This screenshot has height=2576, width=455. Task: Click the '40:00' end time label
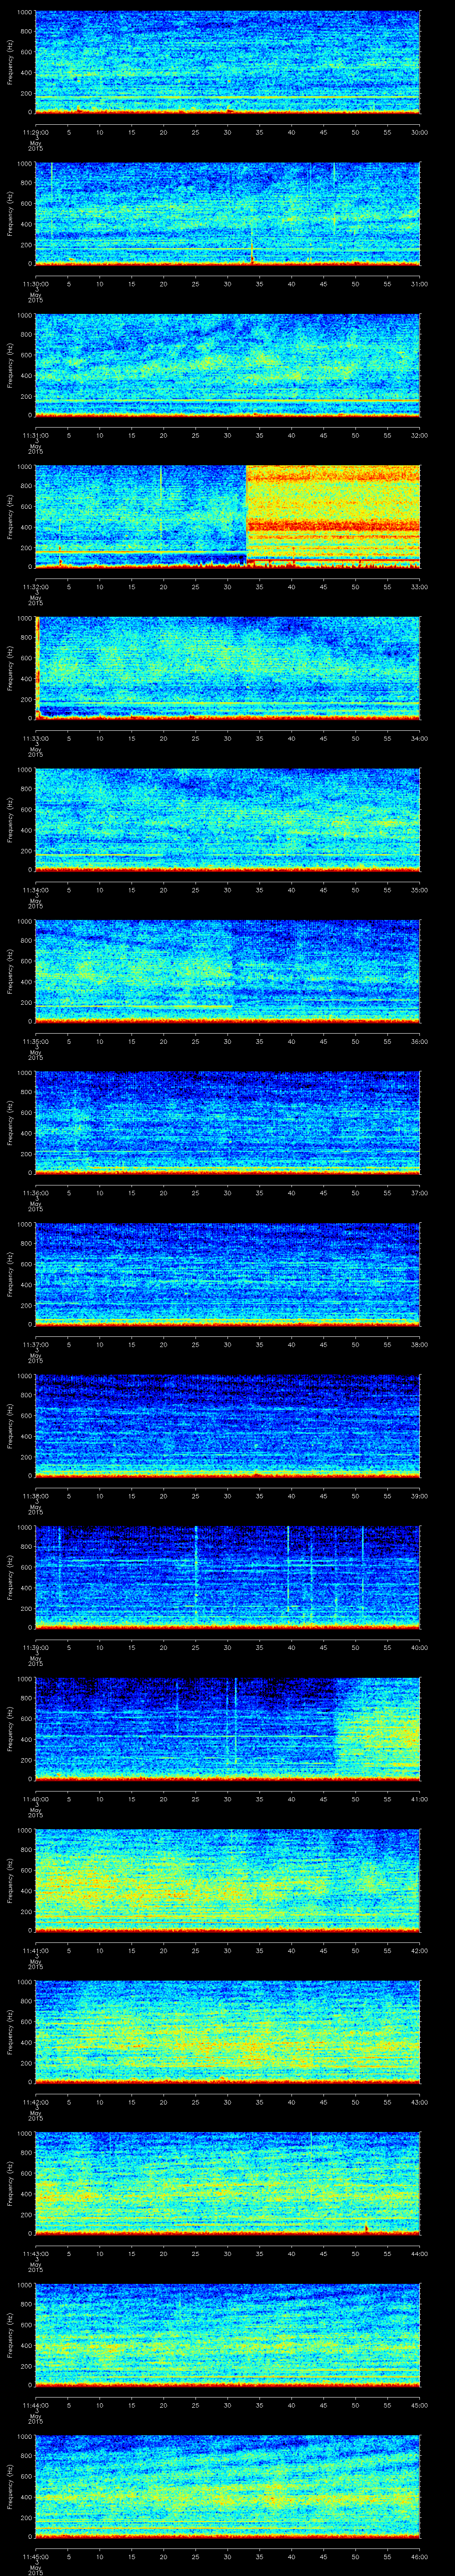point(419,1647)
